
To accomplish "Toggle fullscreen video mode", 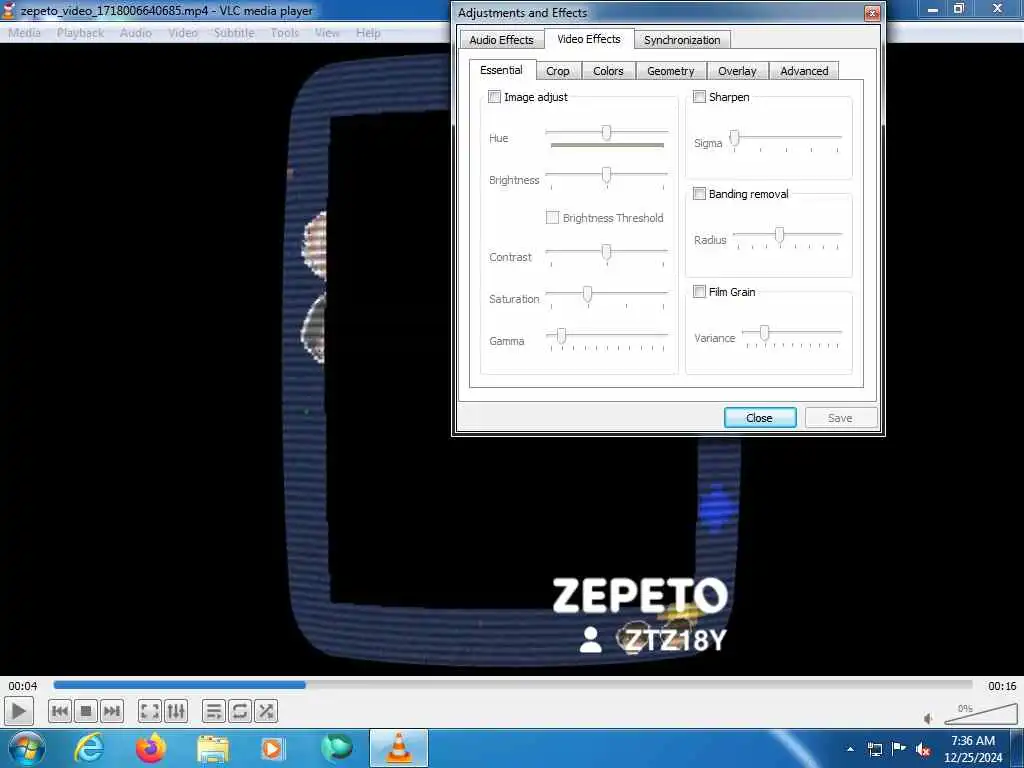I will click(x=150, y=711).
